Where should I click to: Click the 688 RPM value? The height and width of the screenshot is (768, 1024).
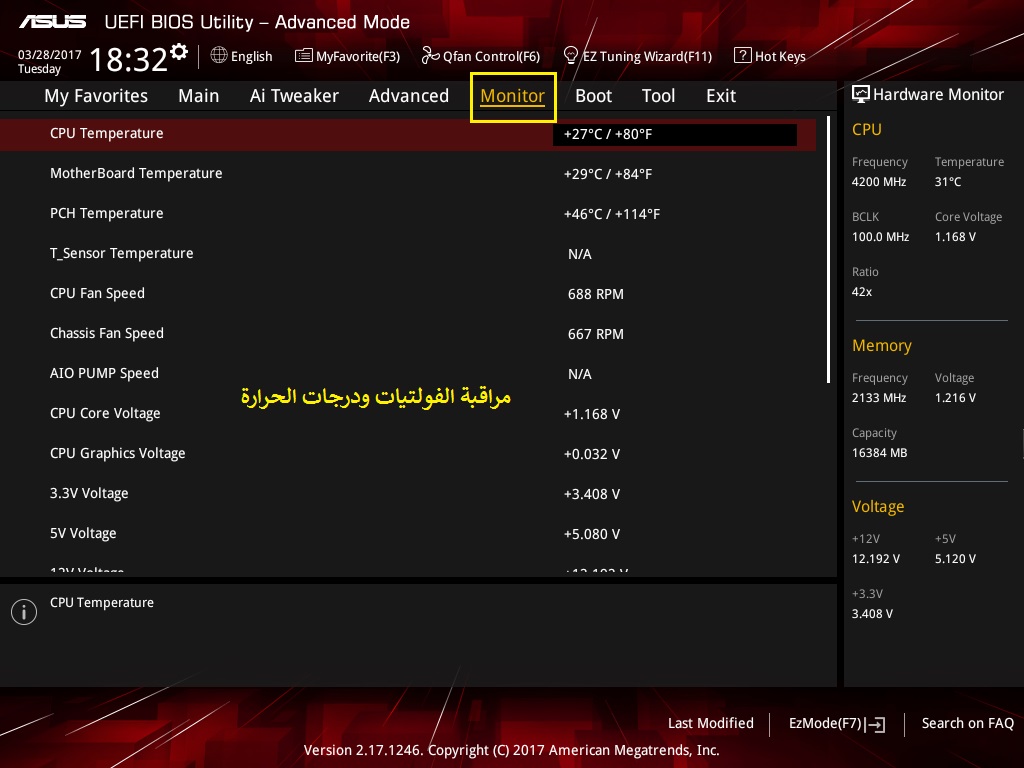[596, 295]
